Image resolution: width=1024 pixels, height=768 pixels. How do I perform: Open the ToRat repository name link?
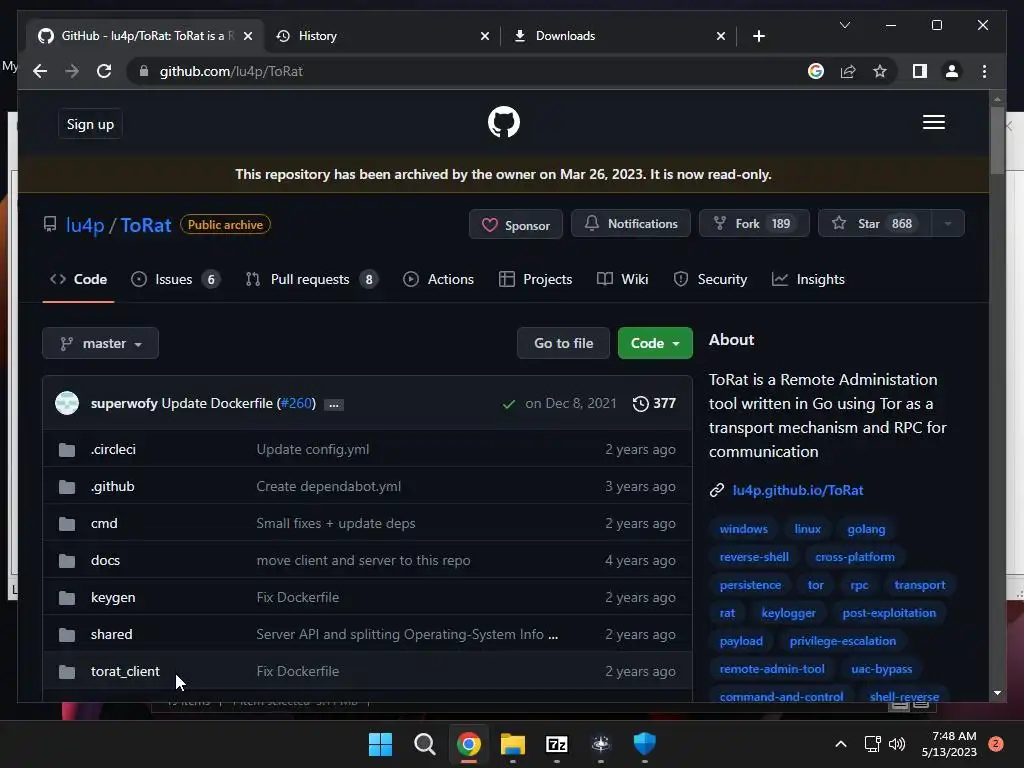(146, 225)
